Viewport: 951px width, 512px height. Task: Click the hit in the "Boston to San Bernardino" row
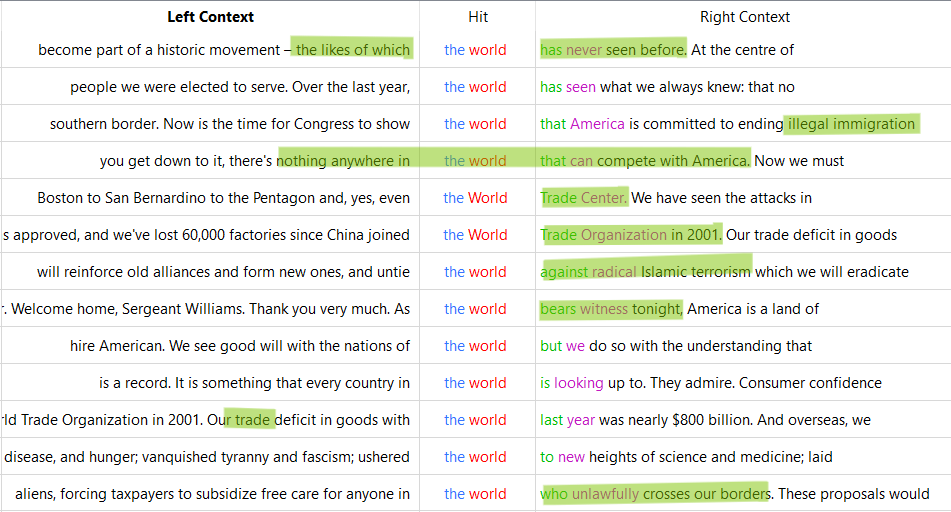click(476, 198)
